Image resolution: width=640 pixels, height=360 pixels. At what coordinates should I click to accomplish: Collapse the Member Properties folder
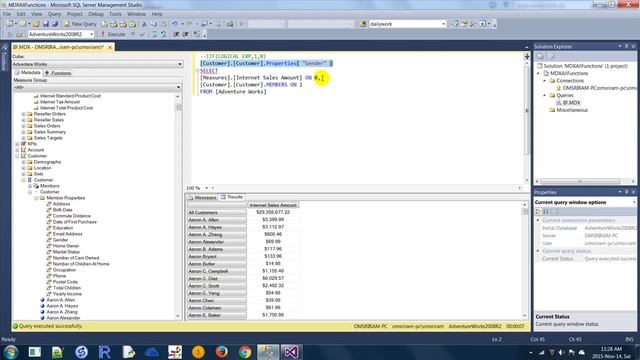(x=36, y=198)
